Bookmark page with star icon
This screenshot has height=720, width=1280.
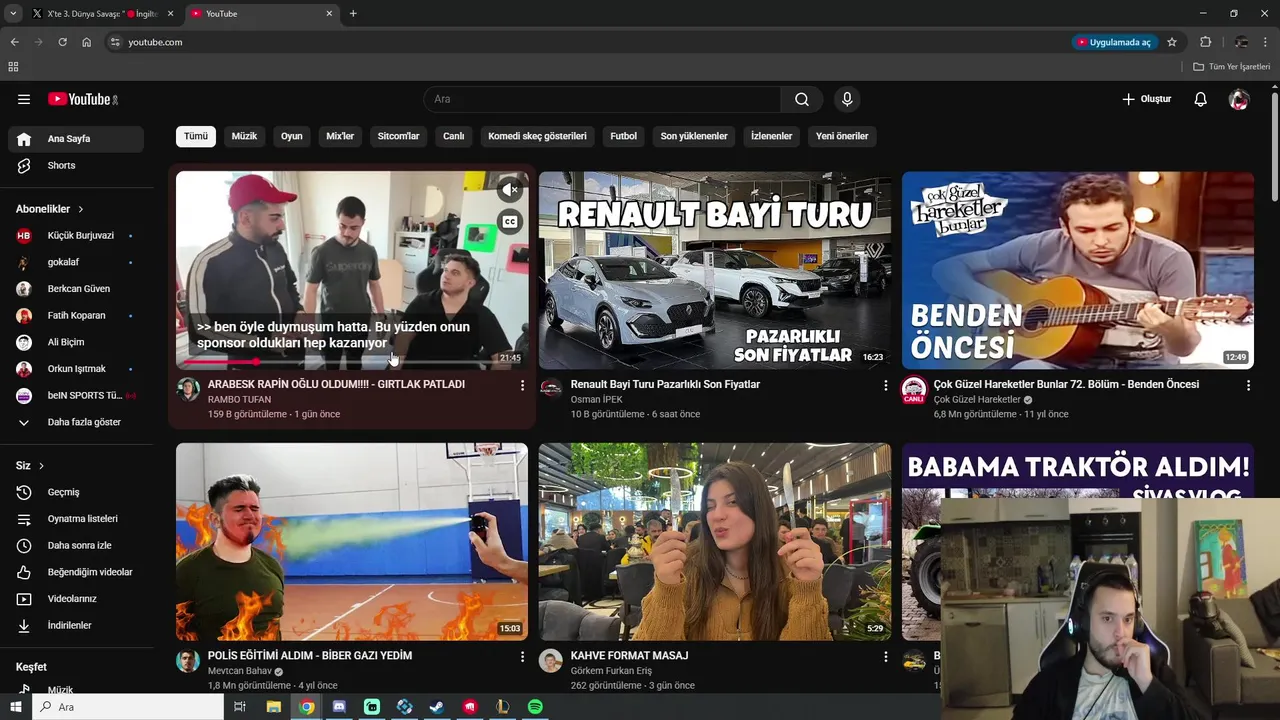(x=1172, y=42)
